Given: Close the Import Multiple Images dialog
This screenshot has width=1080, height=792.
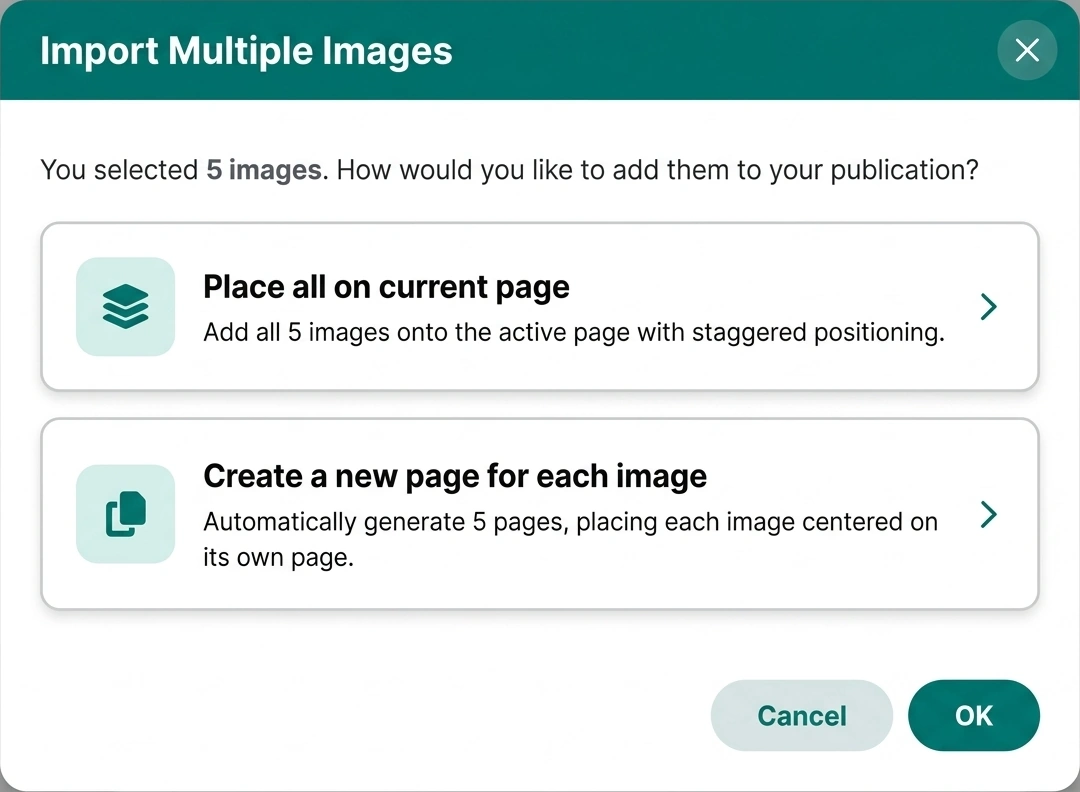Looking at the screenshot, I should pos(1027,50).
